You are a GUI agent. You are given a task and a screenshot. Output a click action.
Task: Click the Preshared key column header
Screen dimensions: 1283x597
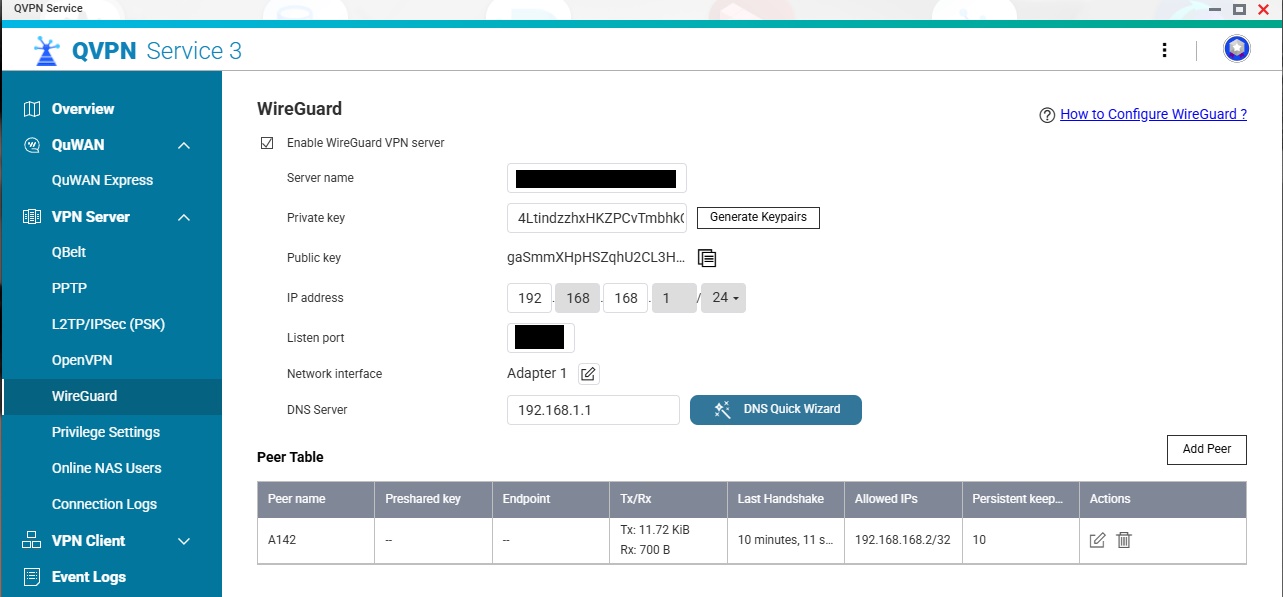click(x=434, y=499)
